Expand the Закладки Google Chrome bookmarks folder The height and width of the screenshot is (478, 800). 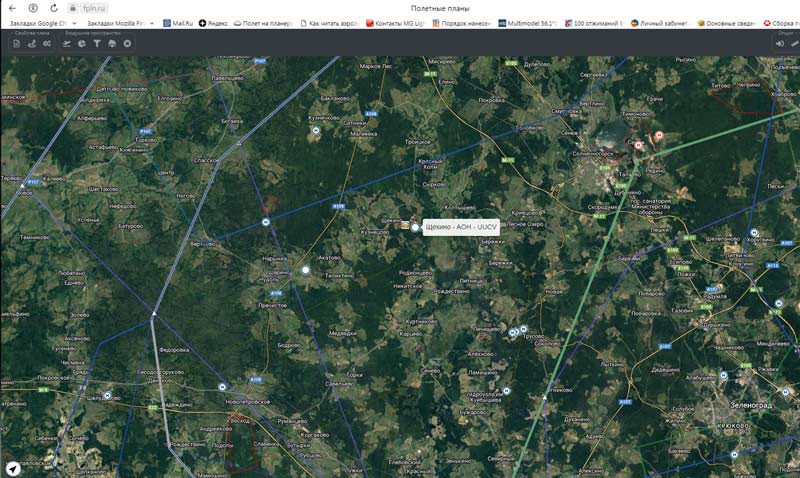coord(38,22)
